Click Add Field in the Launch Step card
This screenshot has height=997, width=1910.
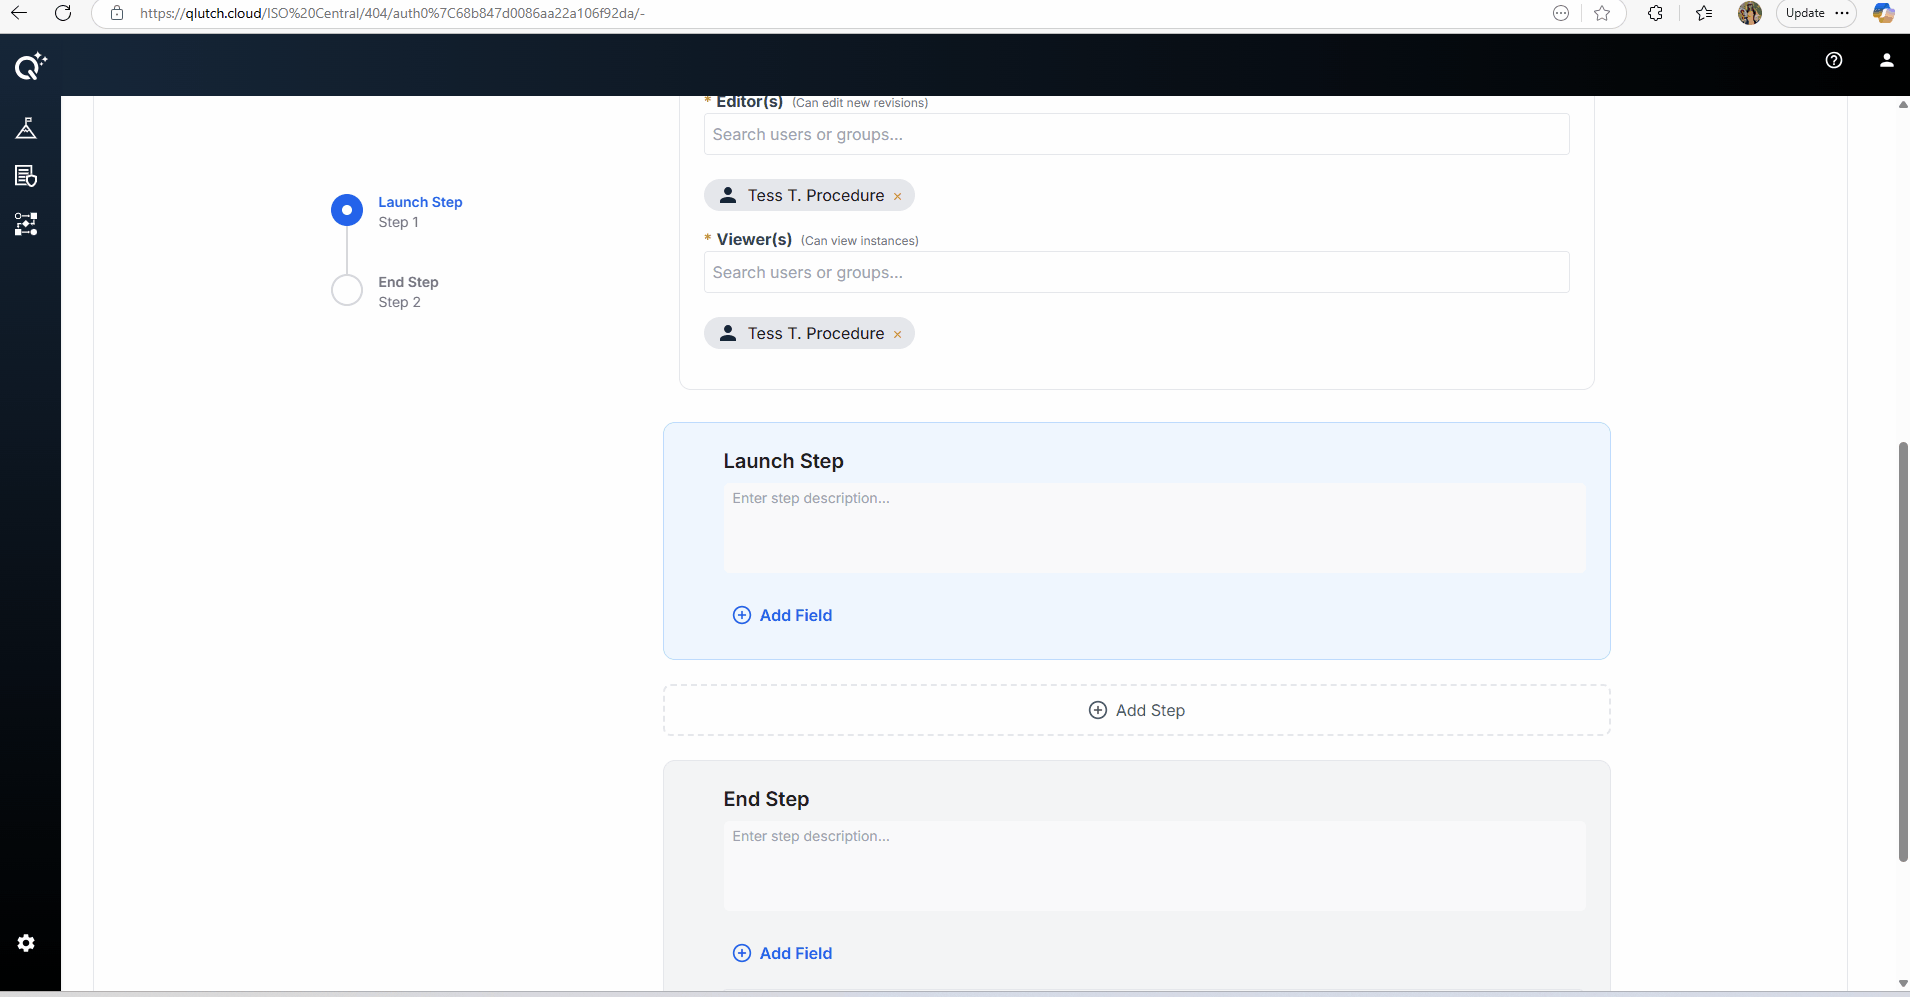tap(783, 615)
